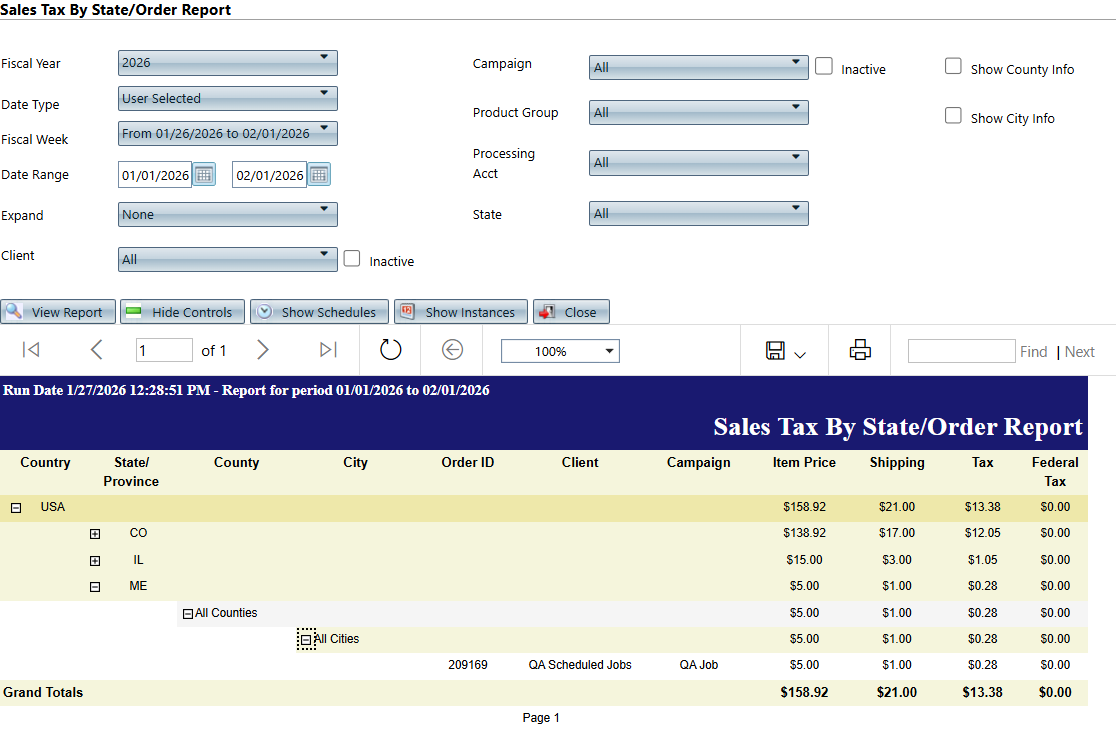Expand the CO state row
The height and width of the screenshot is (732, 1116).
pyautogui.click(x=95, y=534)
